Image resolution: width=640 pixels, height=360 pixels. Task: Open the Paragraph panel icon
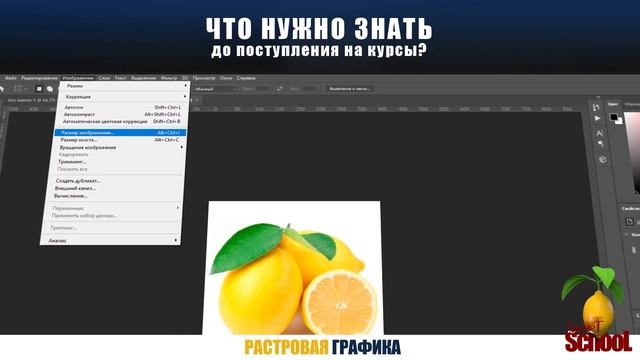click(600, 144)
